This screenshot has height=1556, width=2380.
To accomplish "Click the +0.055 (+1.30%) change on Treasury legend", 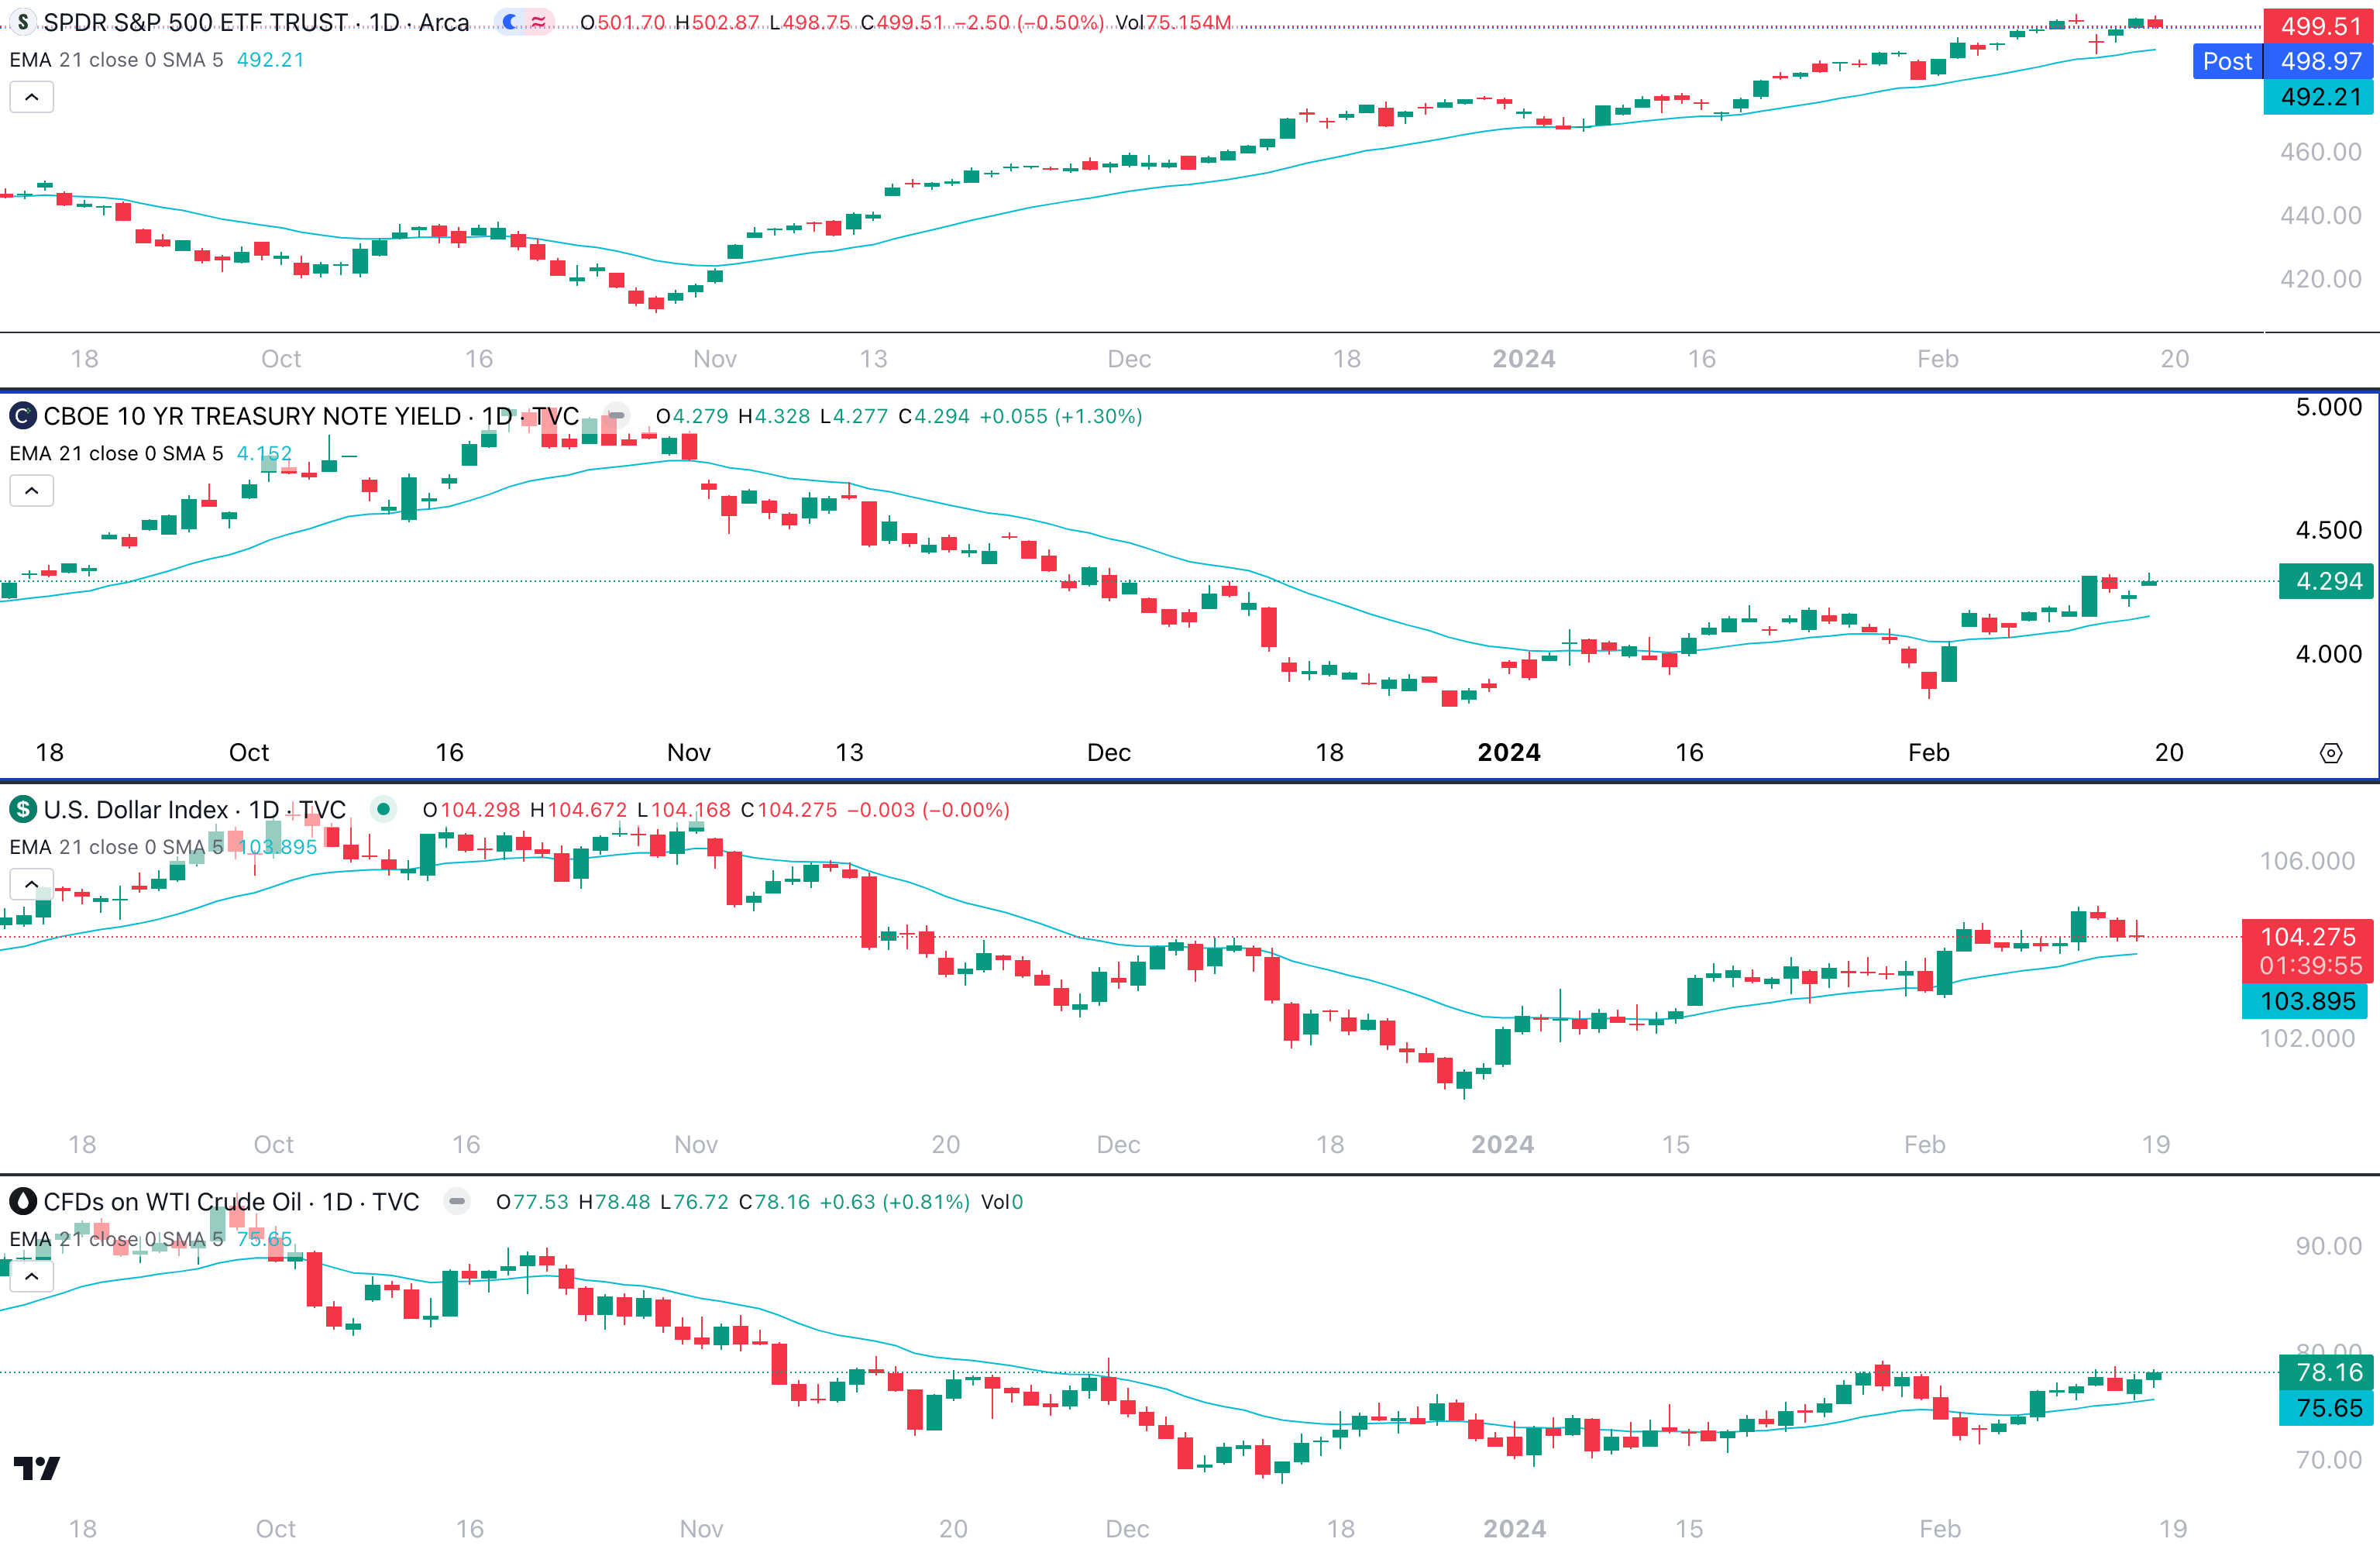I will coord(1060,416).
